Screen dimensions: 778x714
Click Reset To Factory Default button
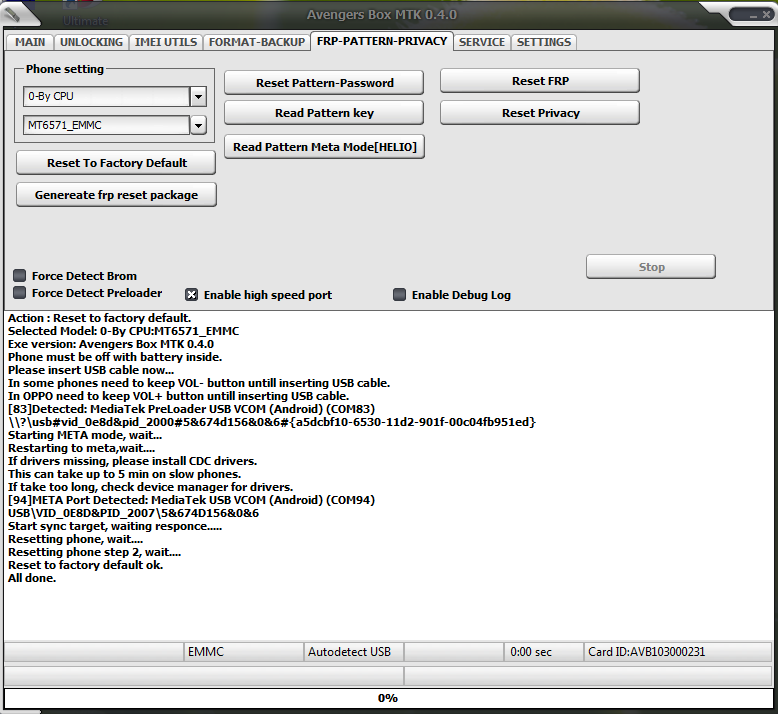(x=116, y=163)
